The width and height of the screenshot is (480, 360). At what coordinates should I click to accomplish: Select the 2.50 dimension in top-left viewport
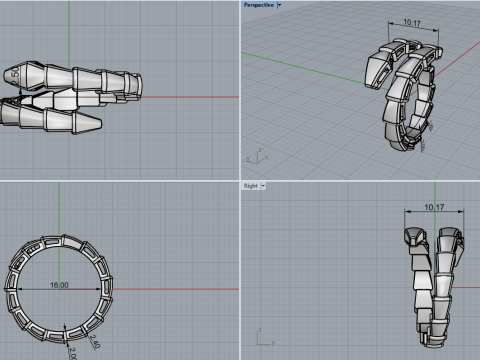pos(15,76)
